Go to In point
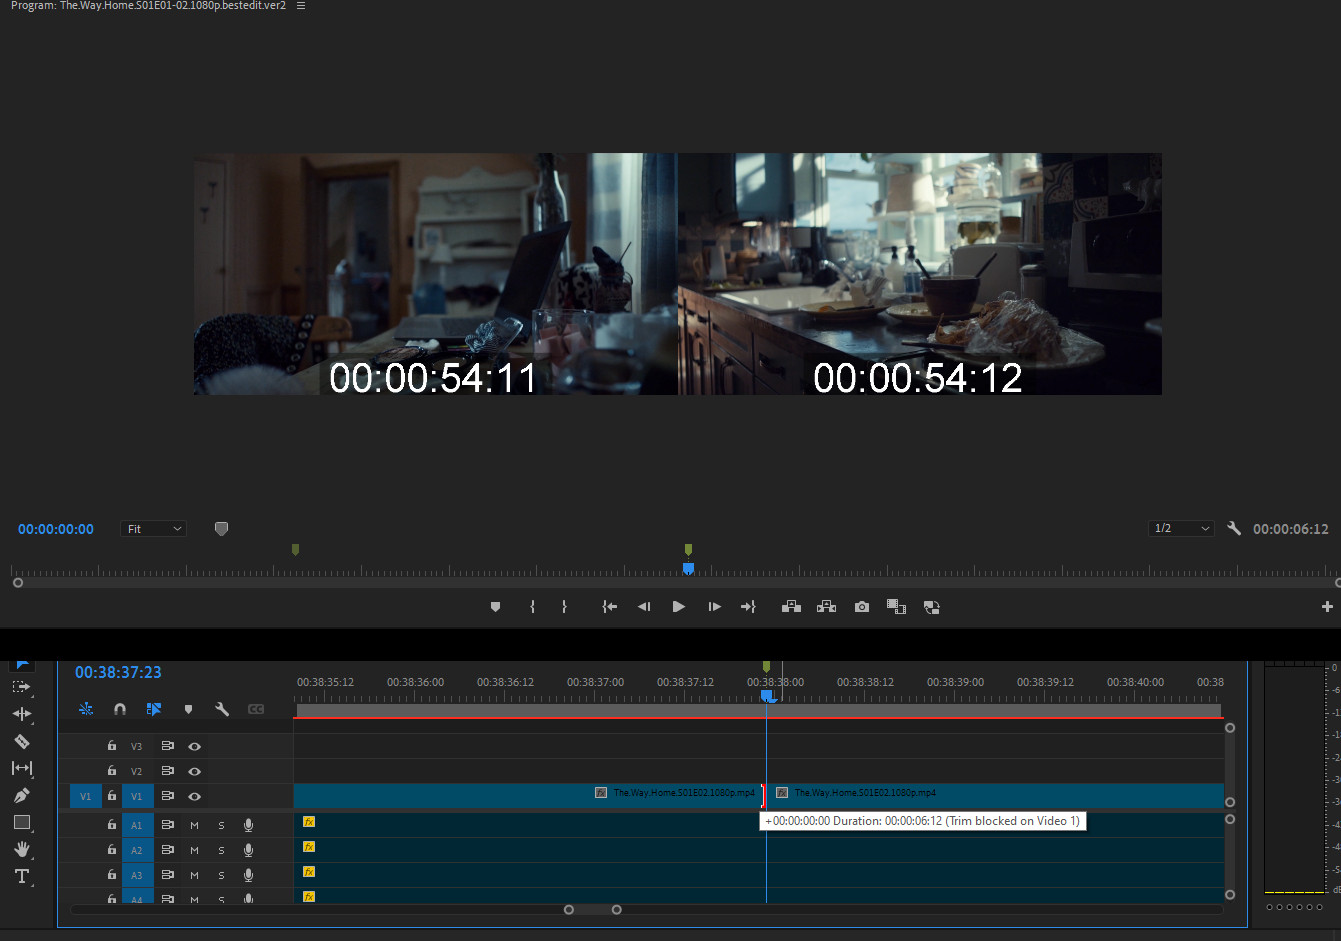 (x=609, y=607)
